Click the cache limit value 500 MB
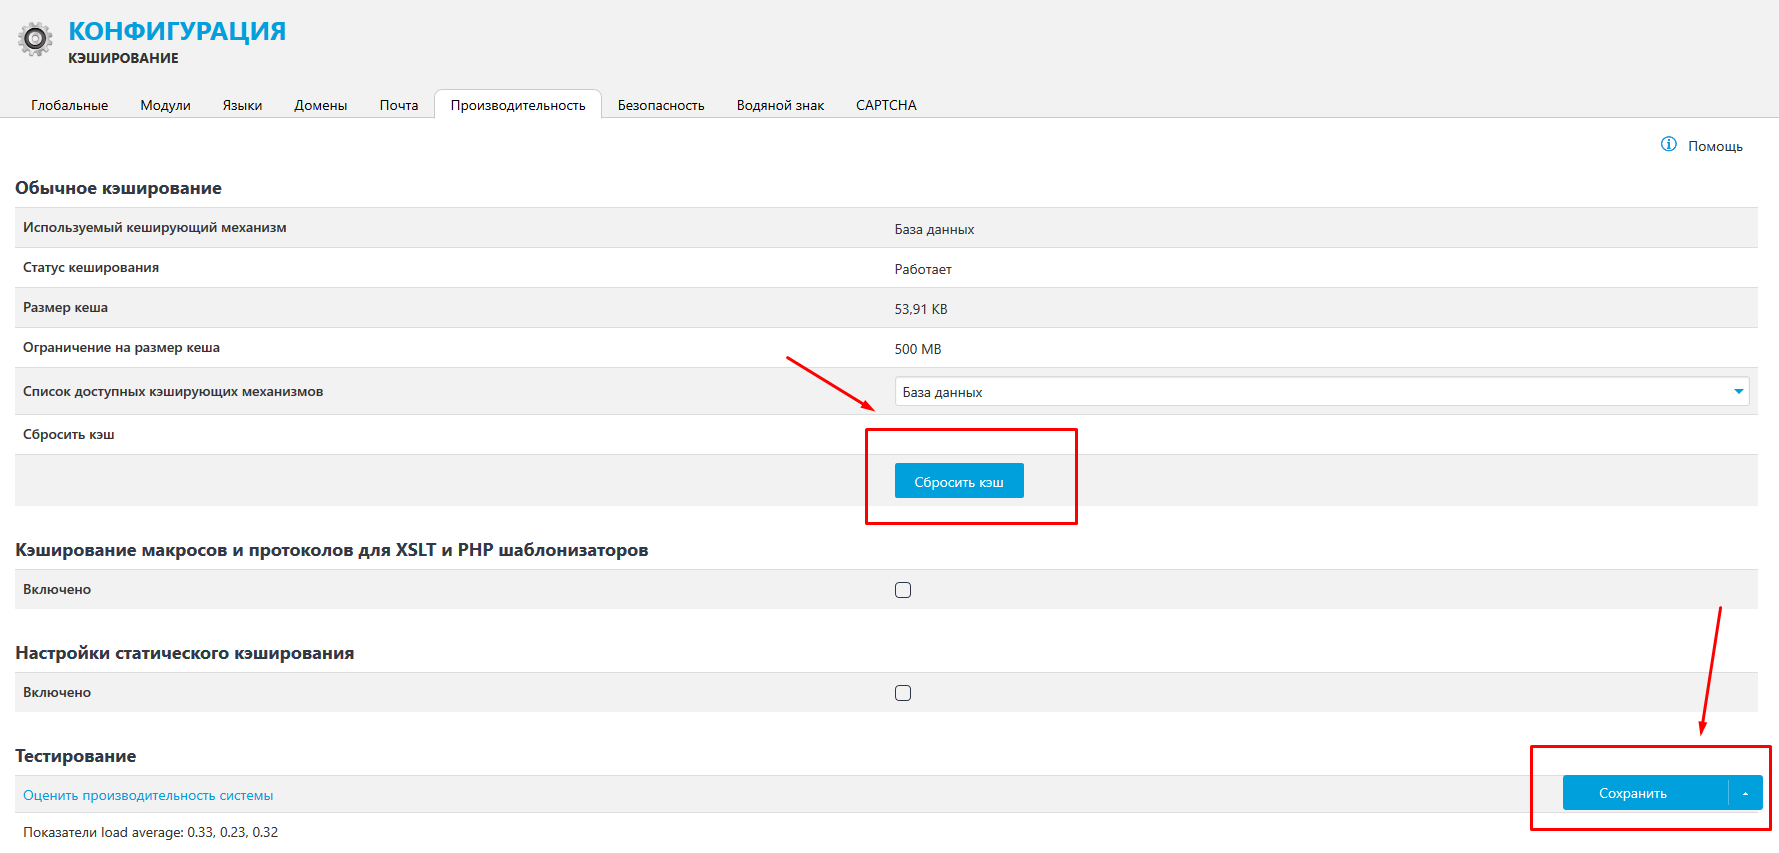 tap(918, 349)
